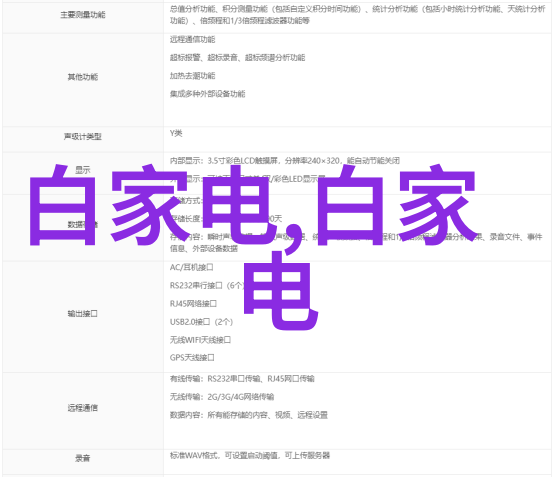Image resolution: width=554 pixels, height=477 pixels.
Task: Select the USB2.0接口 (2个) entry
Action: [201, 322]
